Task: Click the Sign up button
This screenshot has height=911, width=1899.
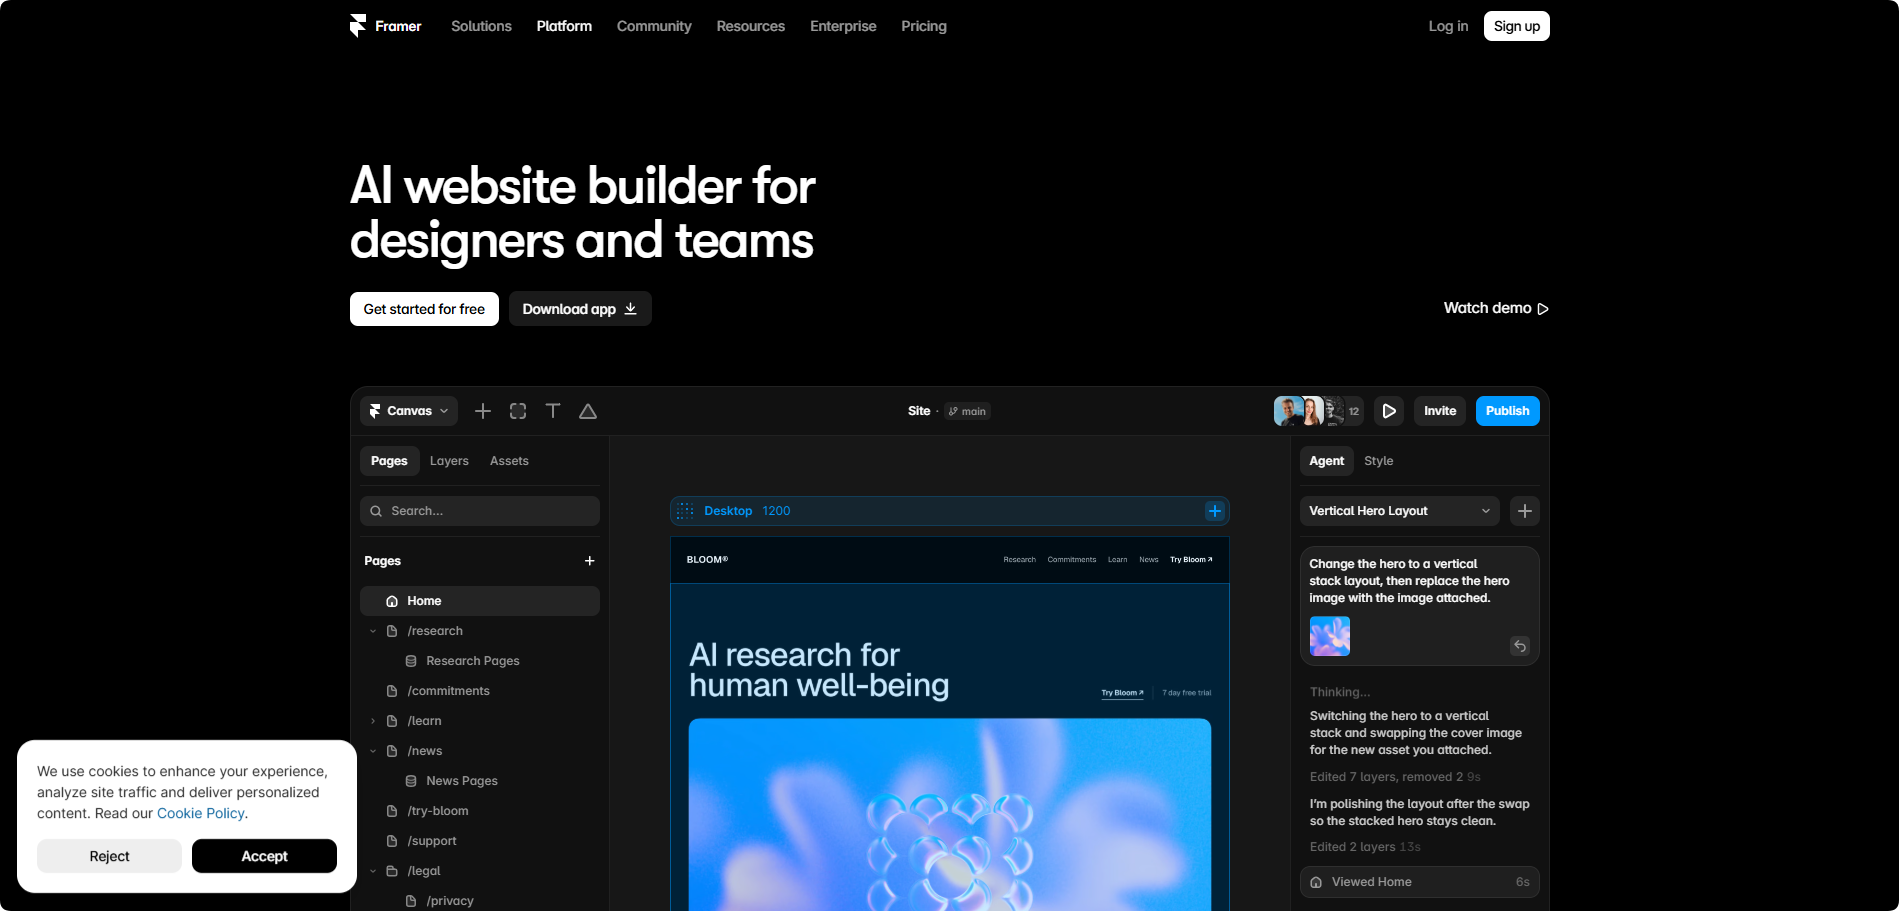Action: [x=1517, y=26]
